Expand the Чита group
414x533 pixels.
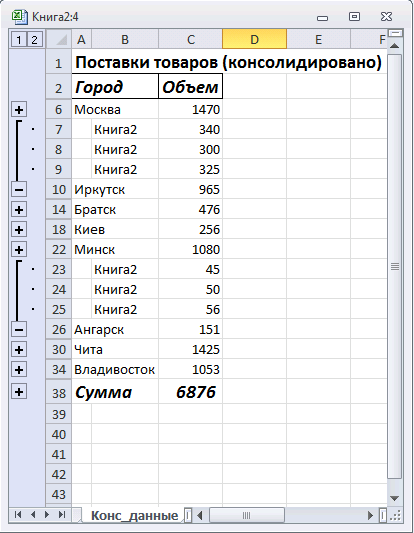(x=19, y=350)
